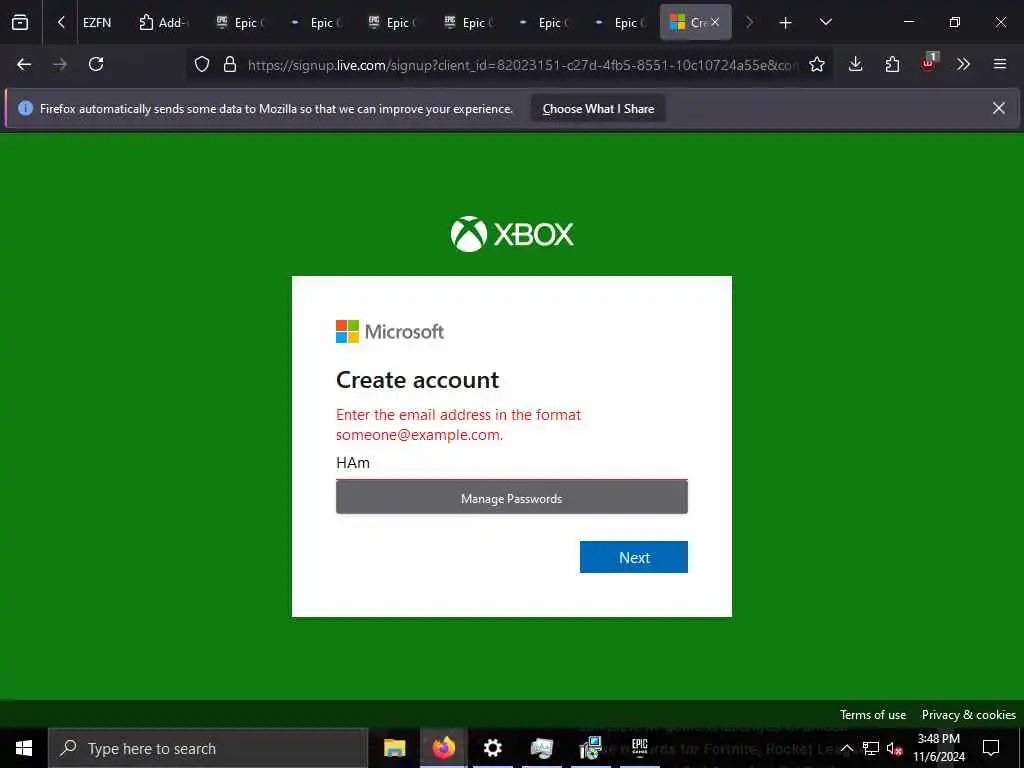Open the Privacy & cookies link

[x=968, y=714]
